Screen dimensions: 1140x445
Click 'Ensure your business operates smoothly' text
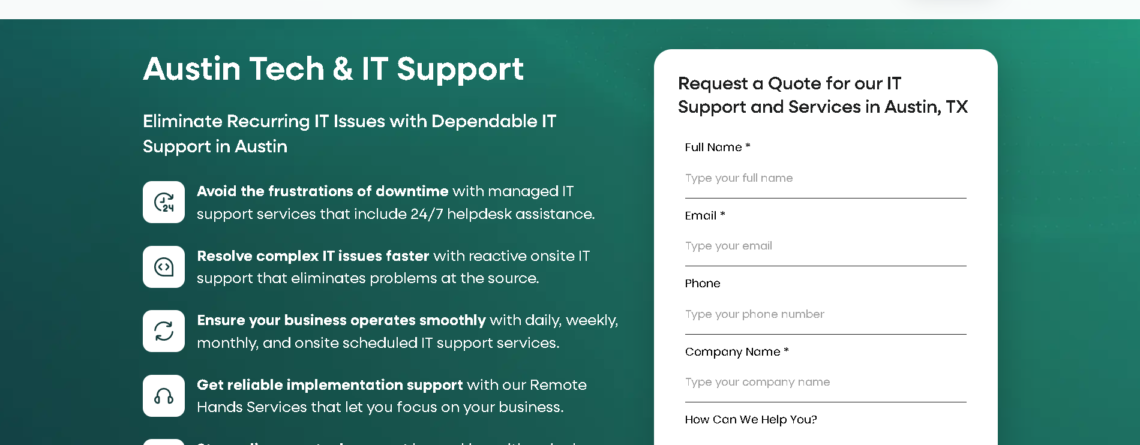point(342,320)
